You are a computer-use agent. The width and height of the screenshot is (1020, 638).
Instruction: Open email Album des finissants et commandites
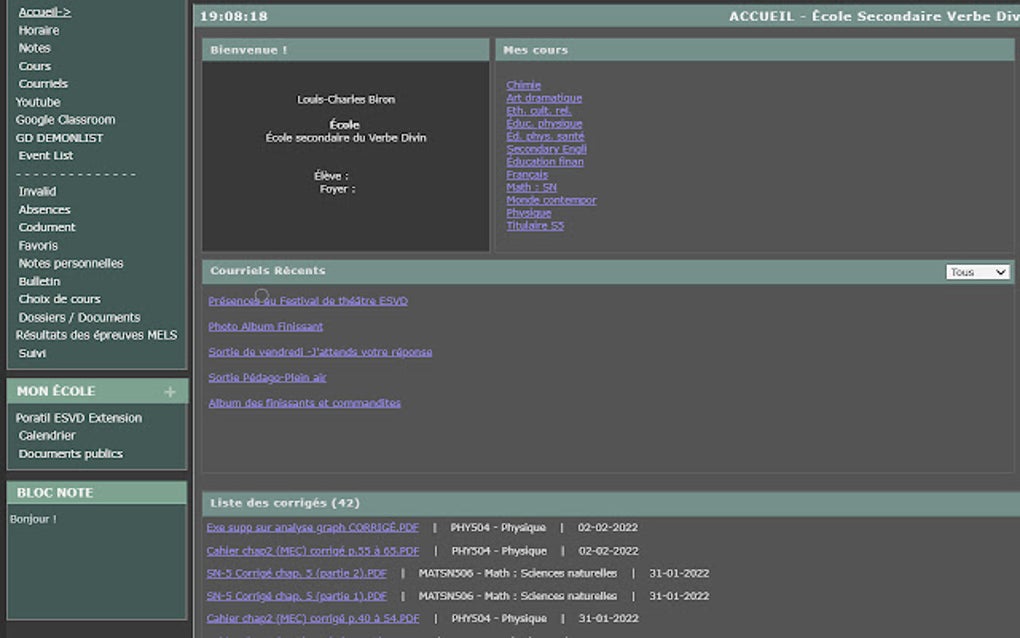[304, 403]
